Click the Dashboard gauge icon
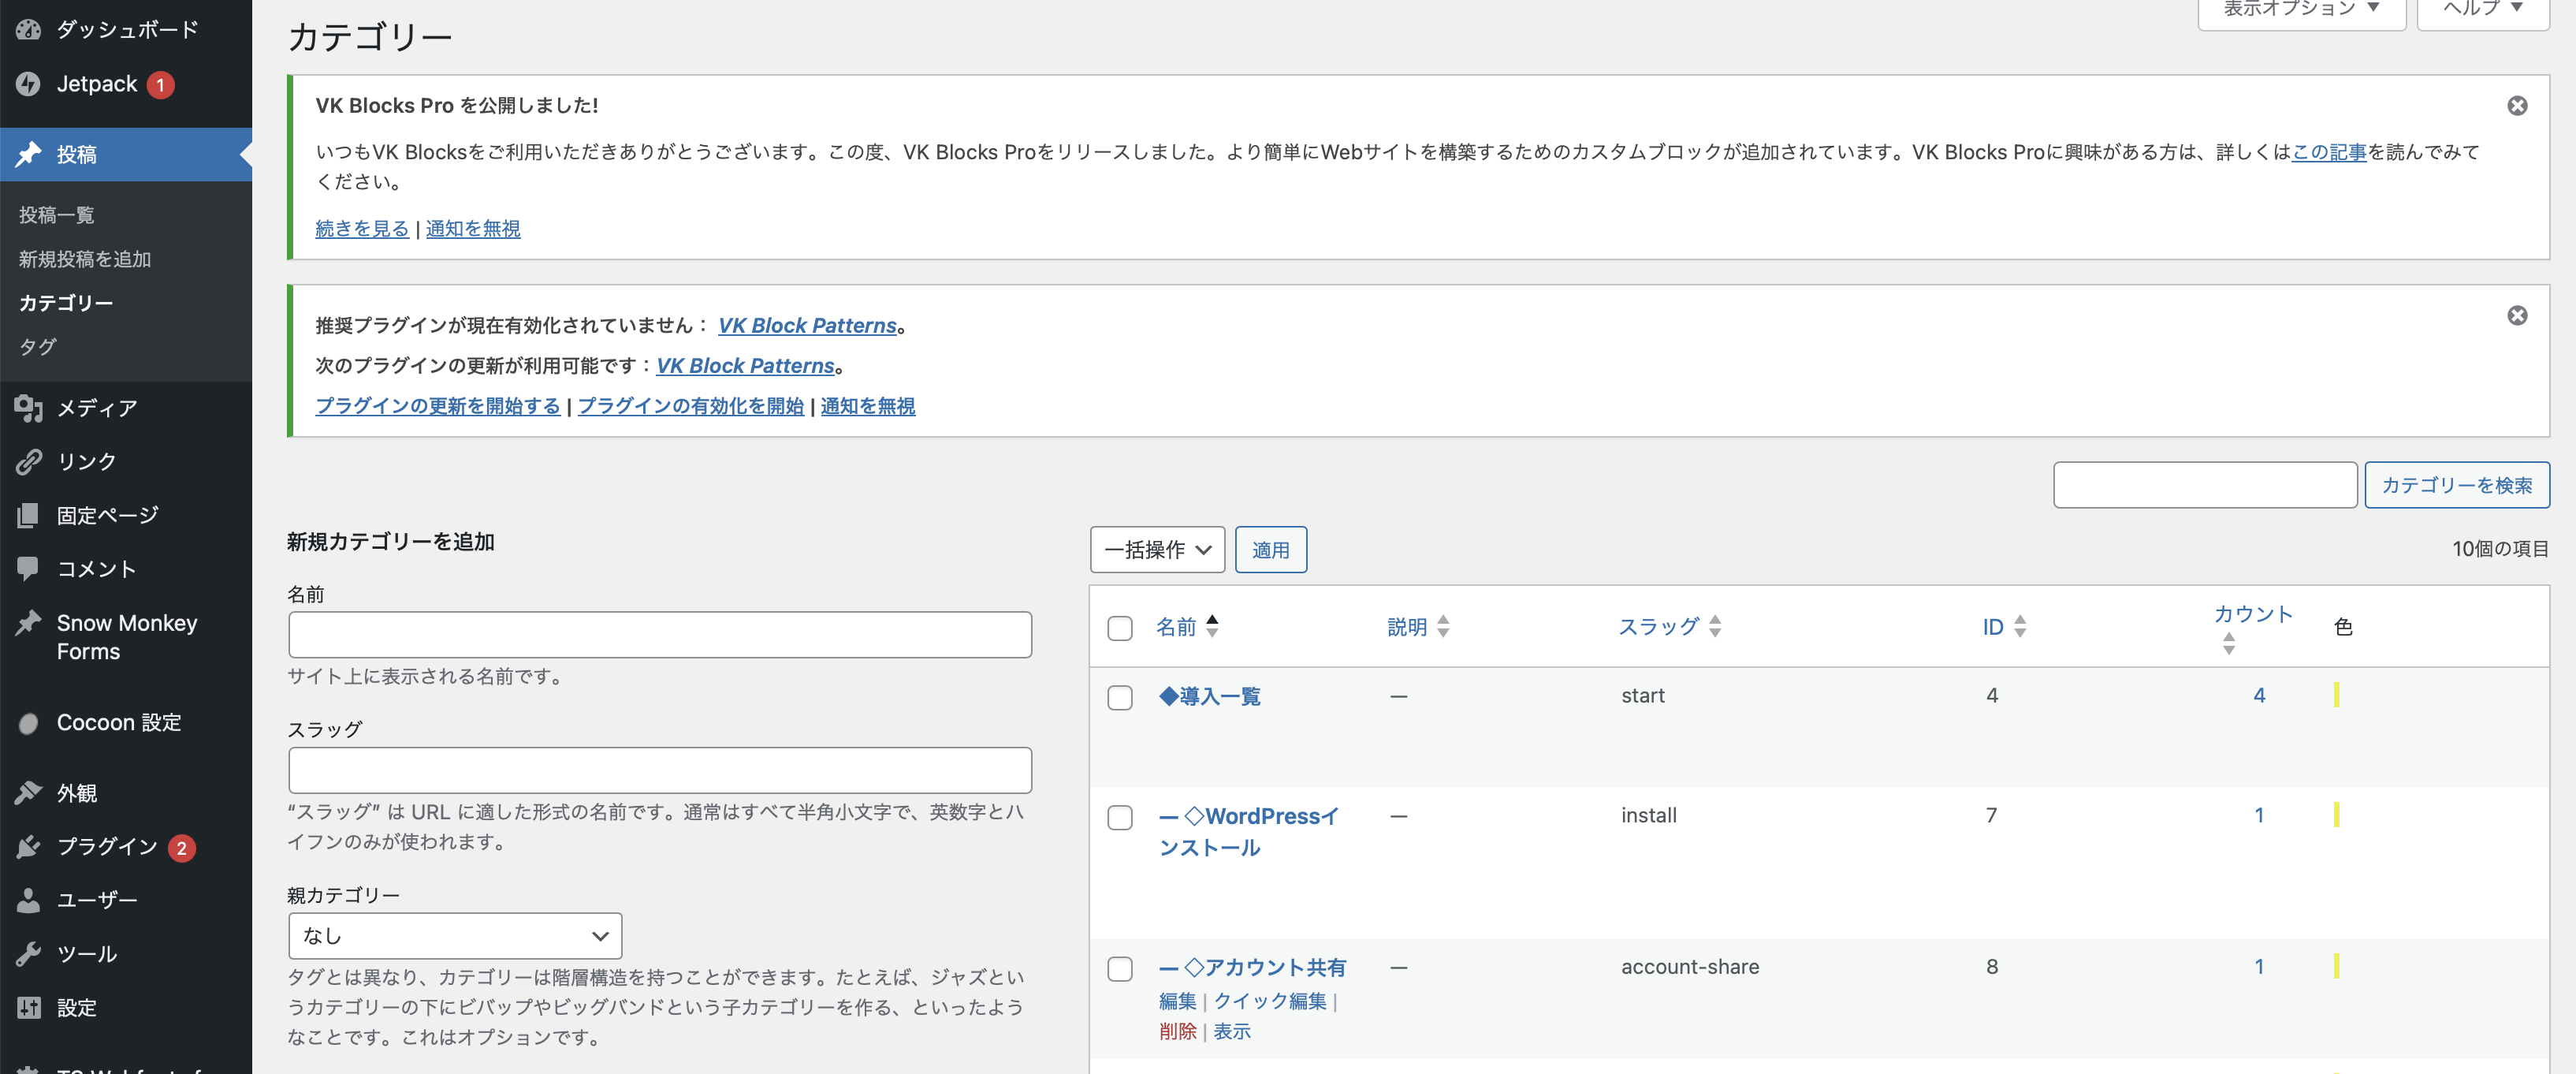This screenshot has height=1074, width=2576. tap(28, 30)
